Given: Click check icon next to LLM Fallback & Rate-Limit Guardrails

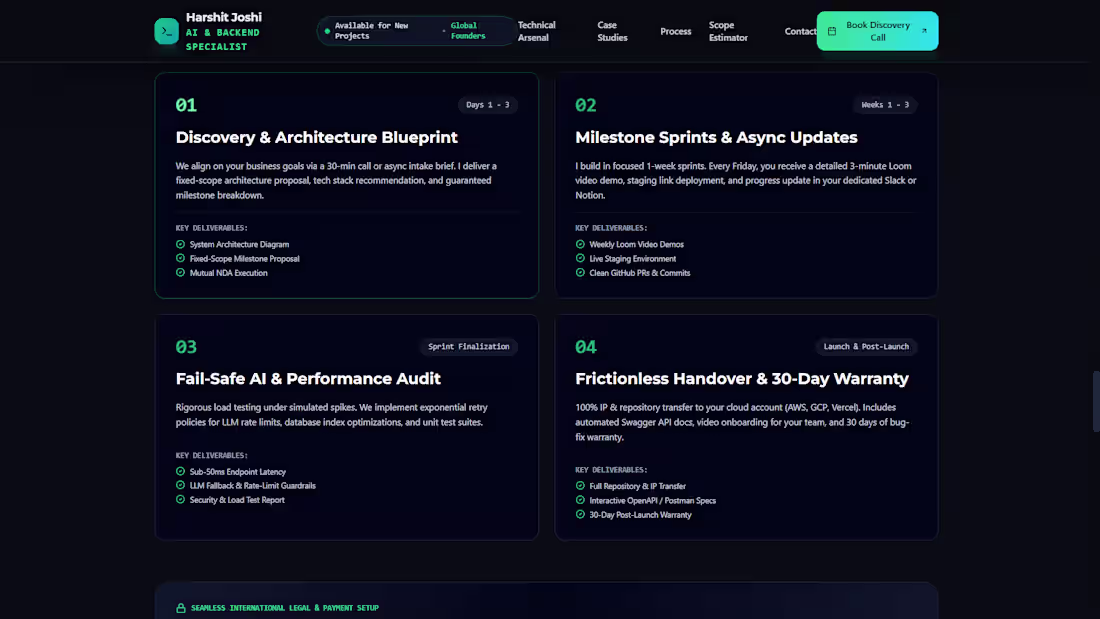Looking at the screenshot, I should click(180, 485).
